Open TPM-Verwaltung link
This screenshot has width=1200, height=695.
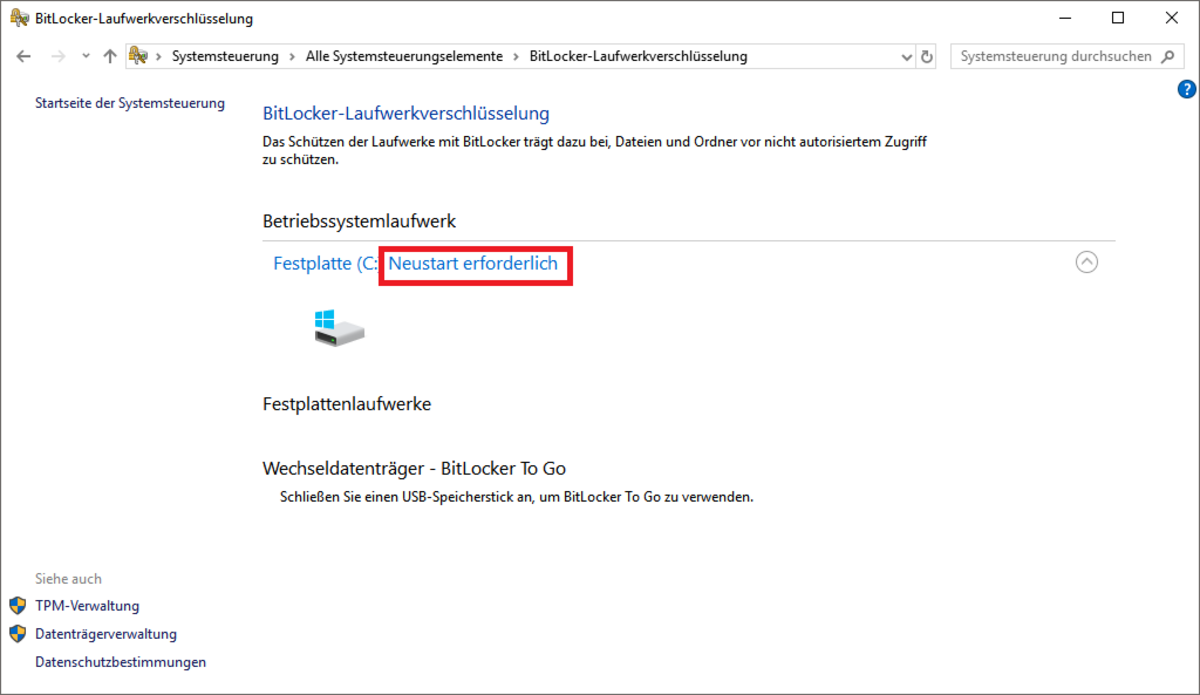click(87, 606)
